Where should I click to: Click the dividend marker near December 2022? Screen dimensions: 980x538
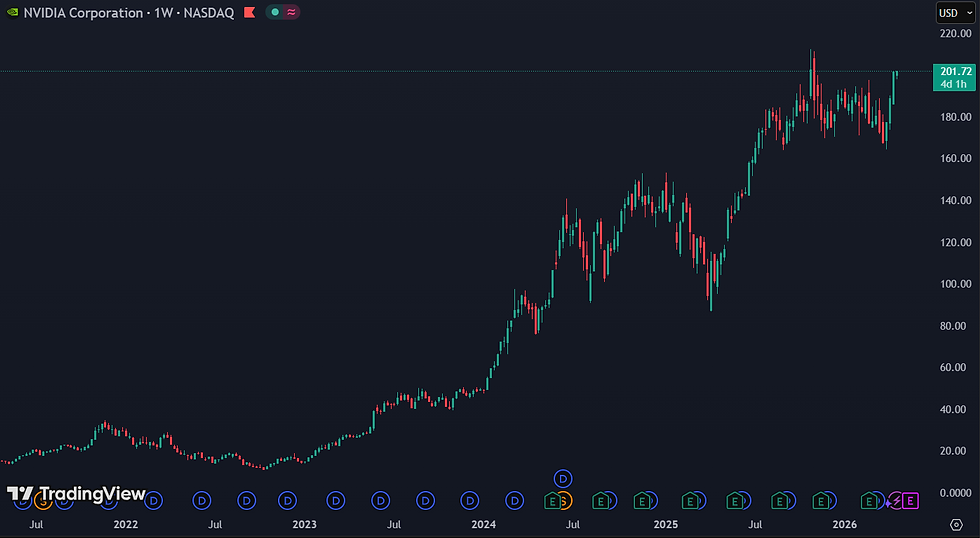pyautogui.click(x=288, y=501)
